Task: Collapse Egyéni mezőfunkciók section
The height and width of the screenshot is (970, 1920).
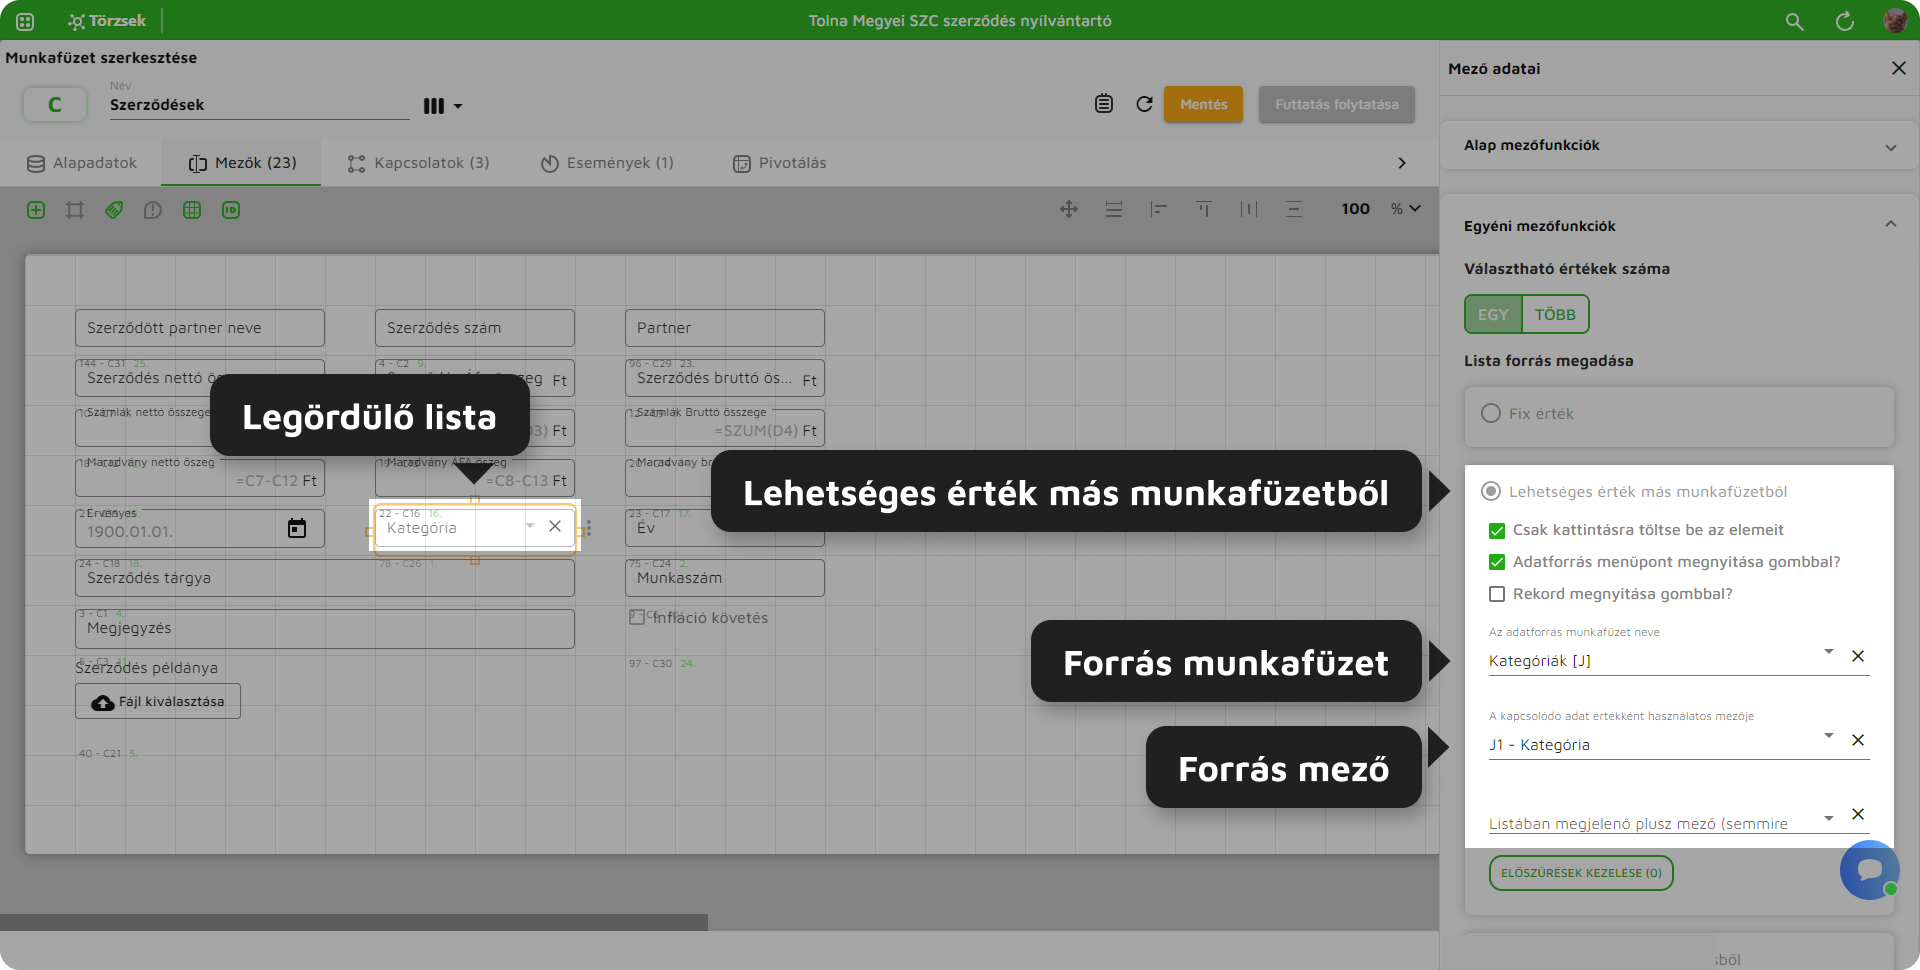Action: (1891, 225)
